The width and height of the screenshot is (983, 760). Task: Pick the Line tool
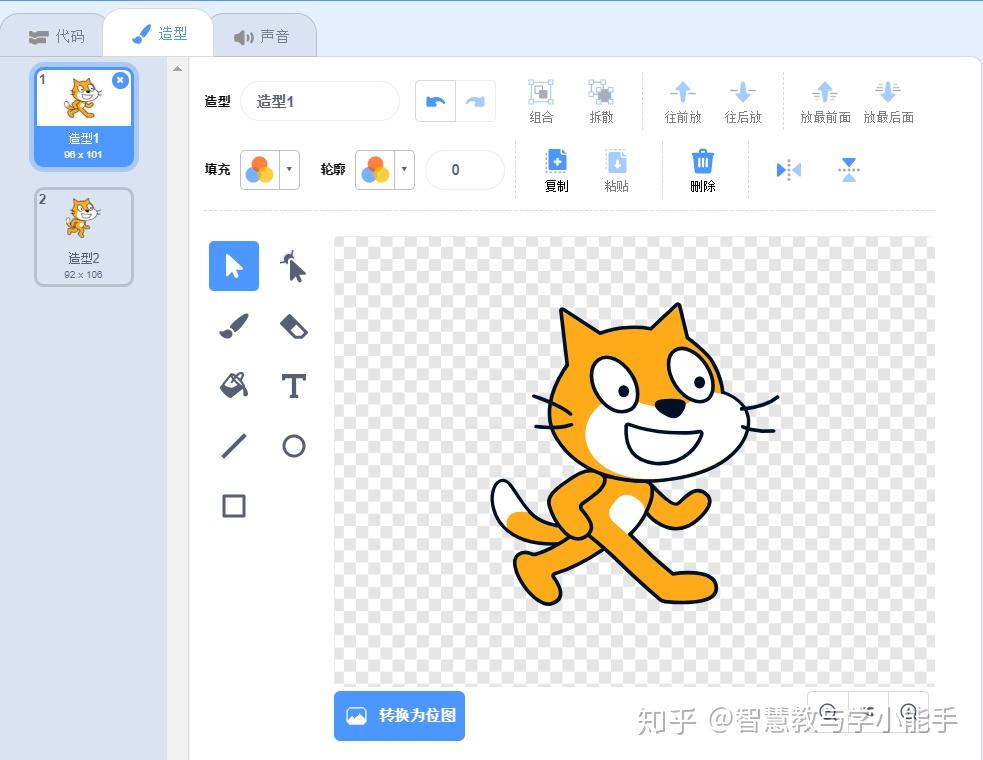[234, 446]
